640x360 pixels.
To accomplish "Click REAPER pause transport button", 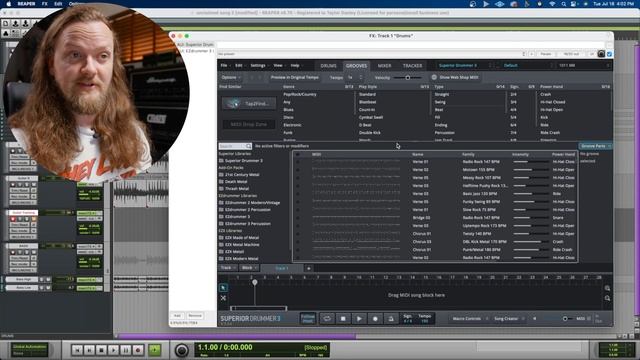I will click(x=126, y=350).
